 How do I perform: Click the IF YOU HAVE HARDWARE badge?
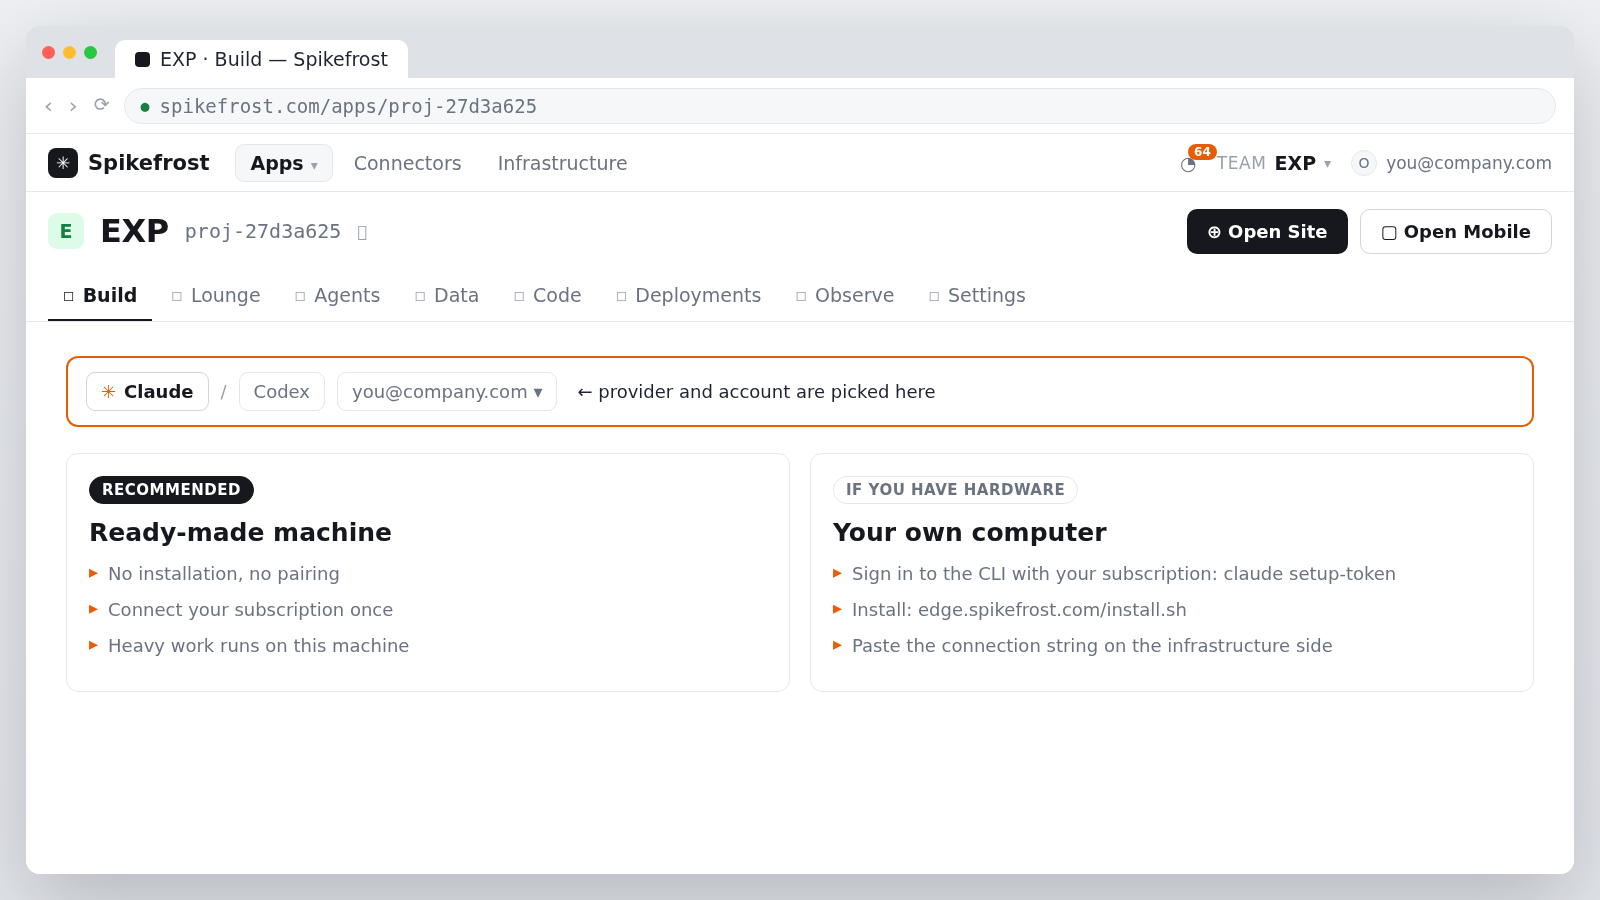click(955, 490)
